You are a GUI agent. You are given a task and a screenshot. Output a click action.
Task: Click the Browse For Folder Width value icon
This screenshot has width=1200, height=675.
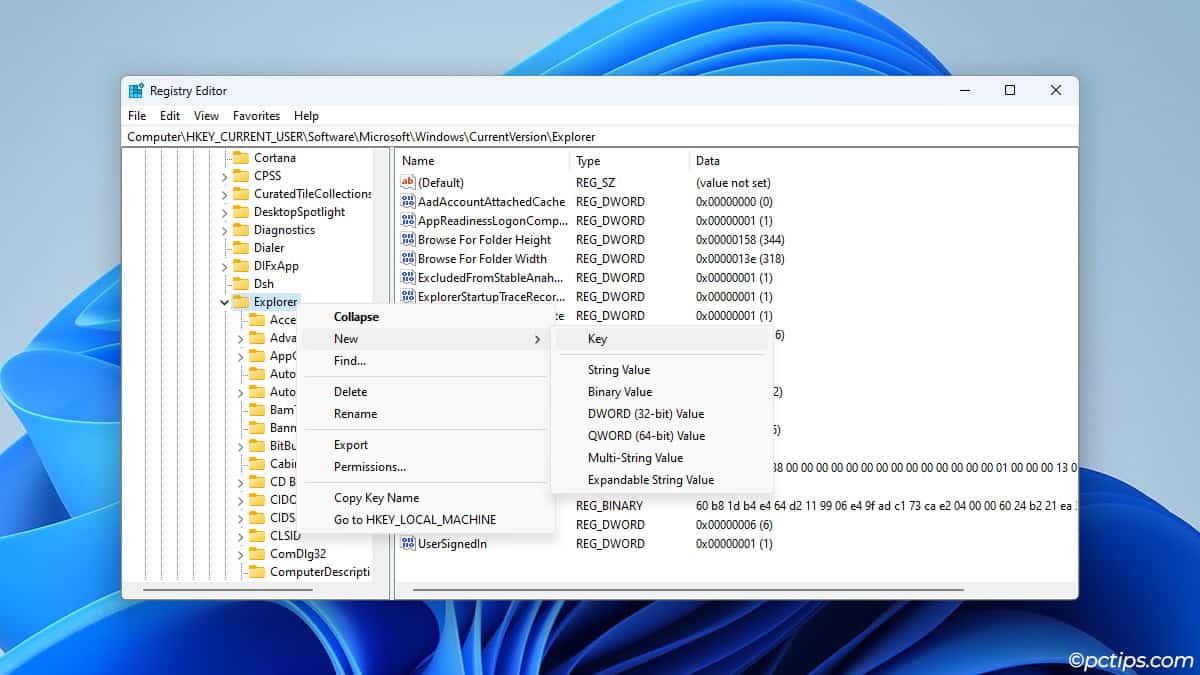coord(407,258)
